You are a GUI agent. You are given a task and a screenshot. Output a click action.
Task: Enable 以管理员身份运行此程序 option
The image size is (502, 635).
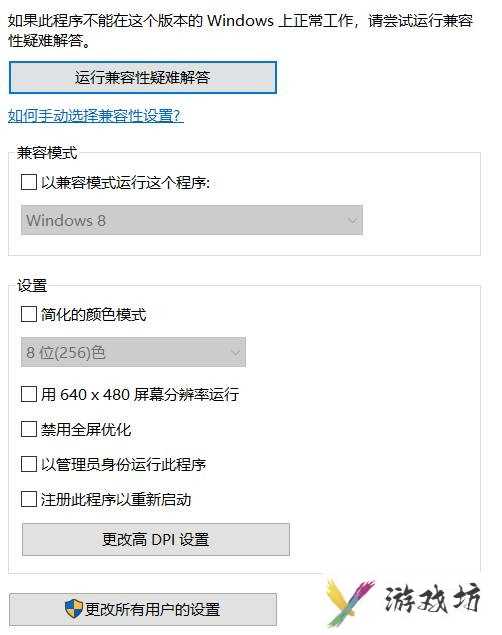coord(29,464)
